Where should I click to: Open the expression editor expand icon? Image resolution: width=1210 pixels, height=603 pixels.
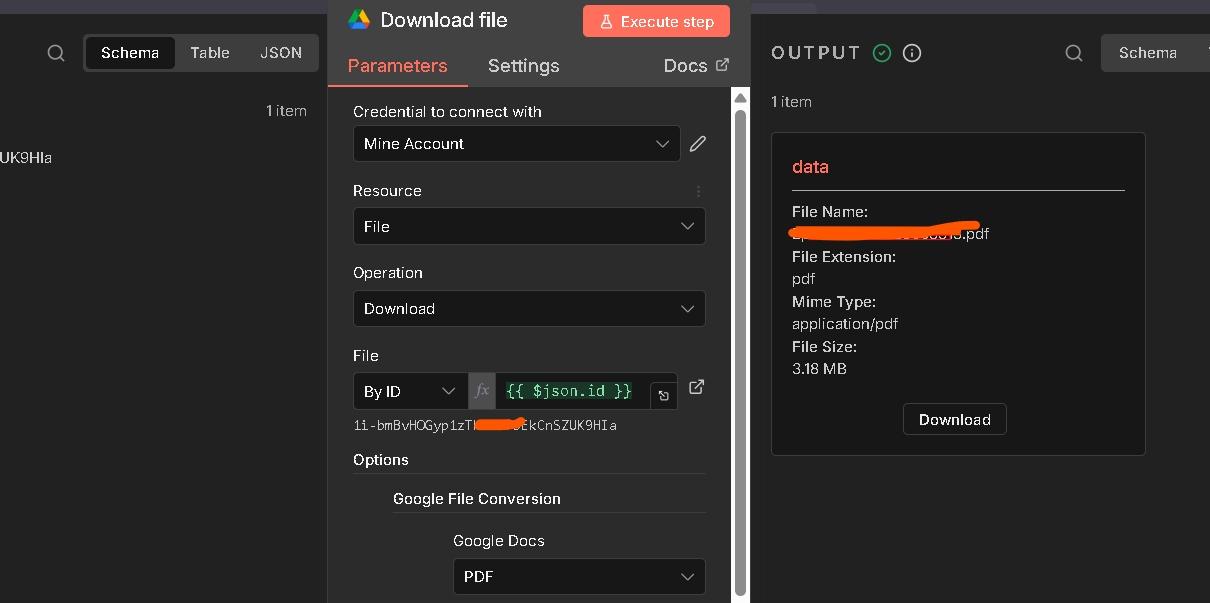pos(664,396)
